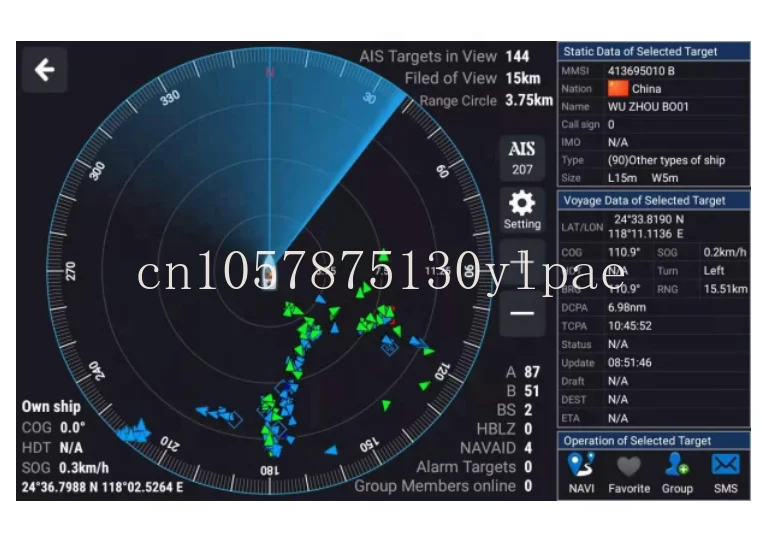The width and height of the screenshot is (762, 545).
Task: Select Operation of Selected Target header
Action: point(654,440)
